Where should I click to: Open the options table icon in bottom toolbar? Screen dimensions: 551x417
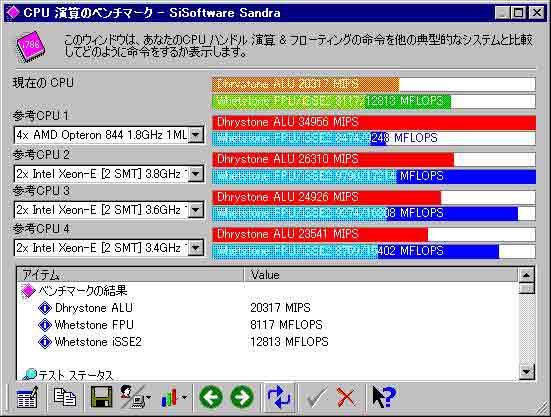[27, 397]
